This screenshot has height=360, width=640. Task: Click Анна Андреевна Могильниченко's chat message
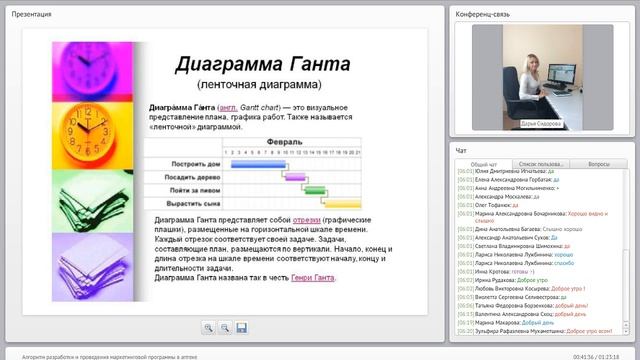point(508,188)
